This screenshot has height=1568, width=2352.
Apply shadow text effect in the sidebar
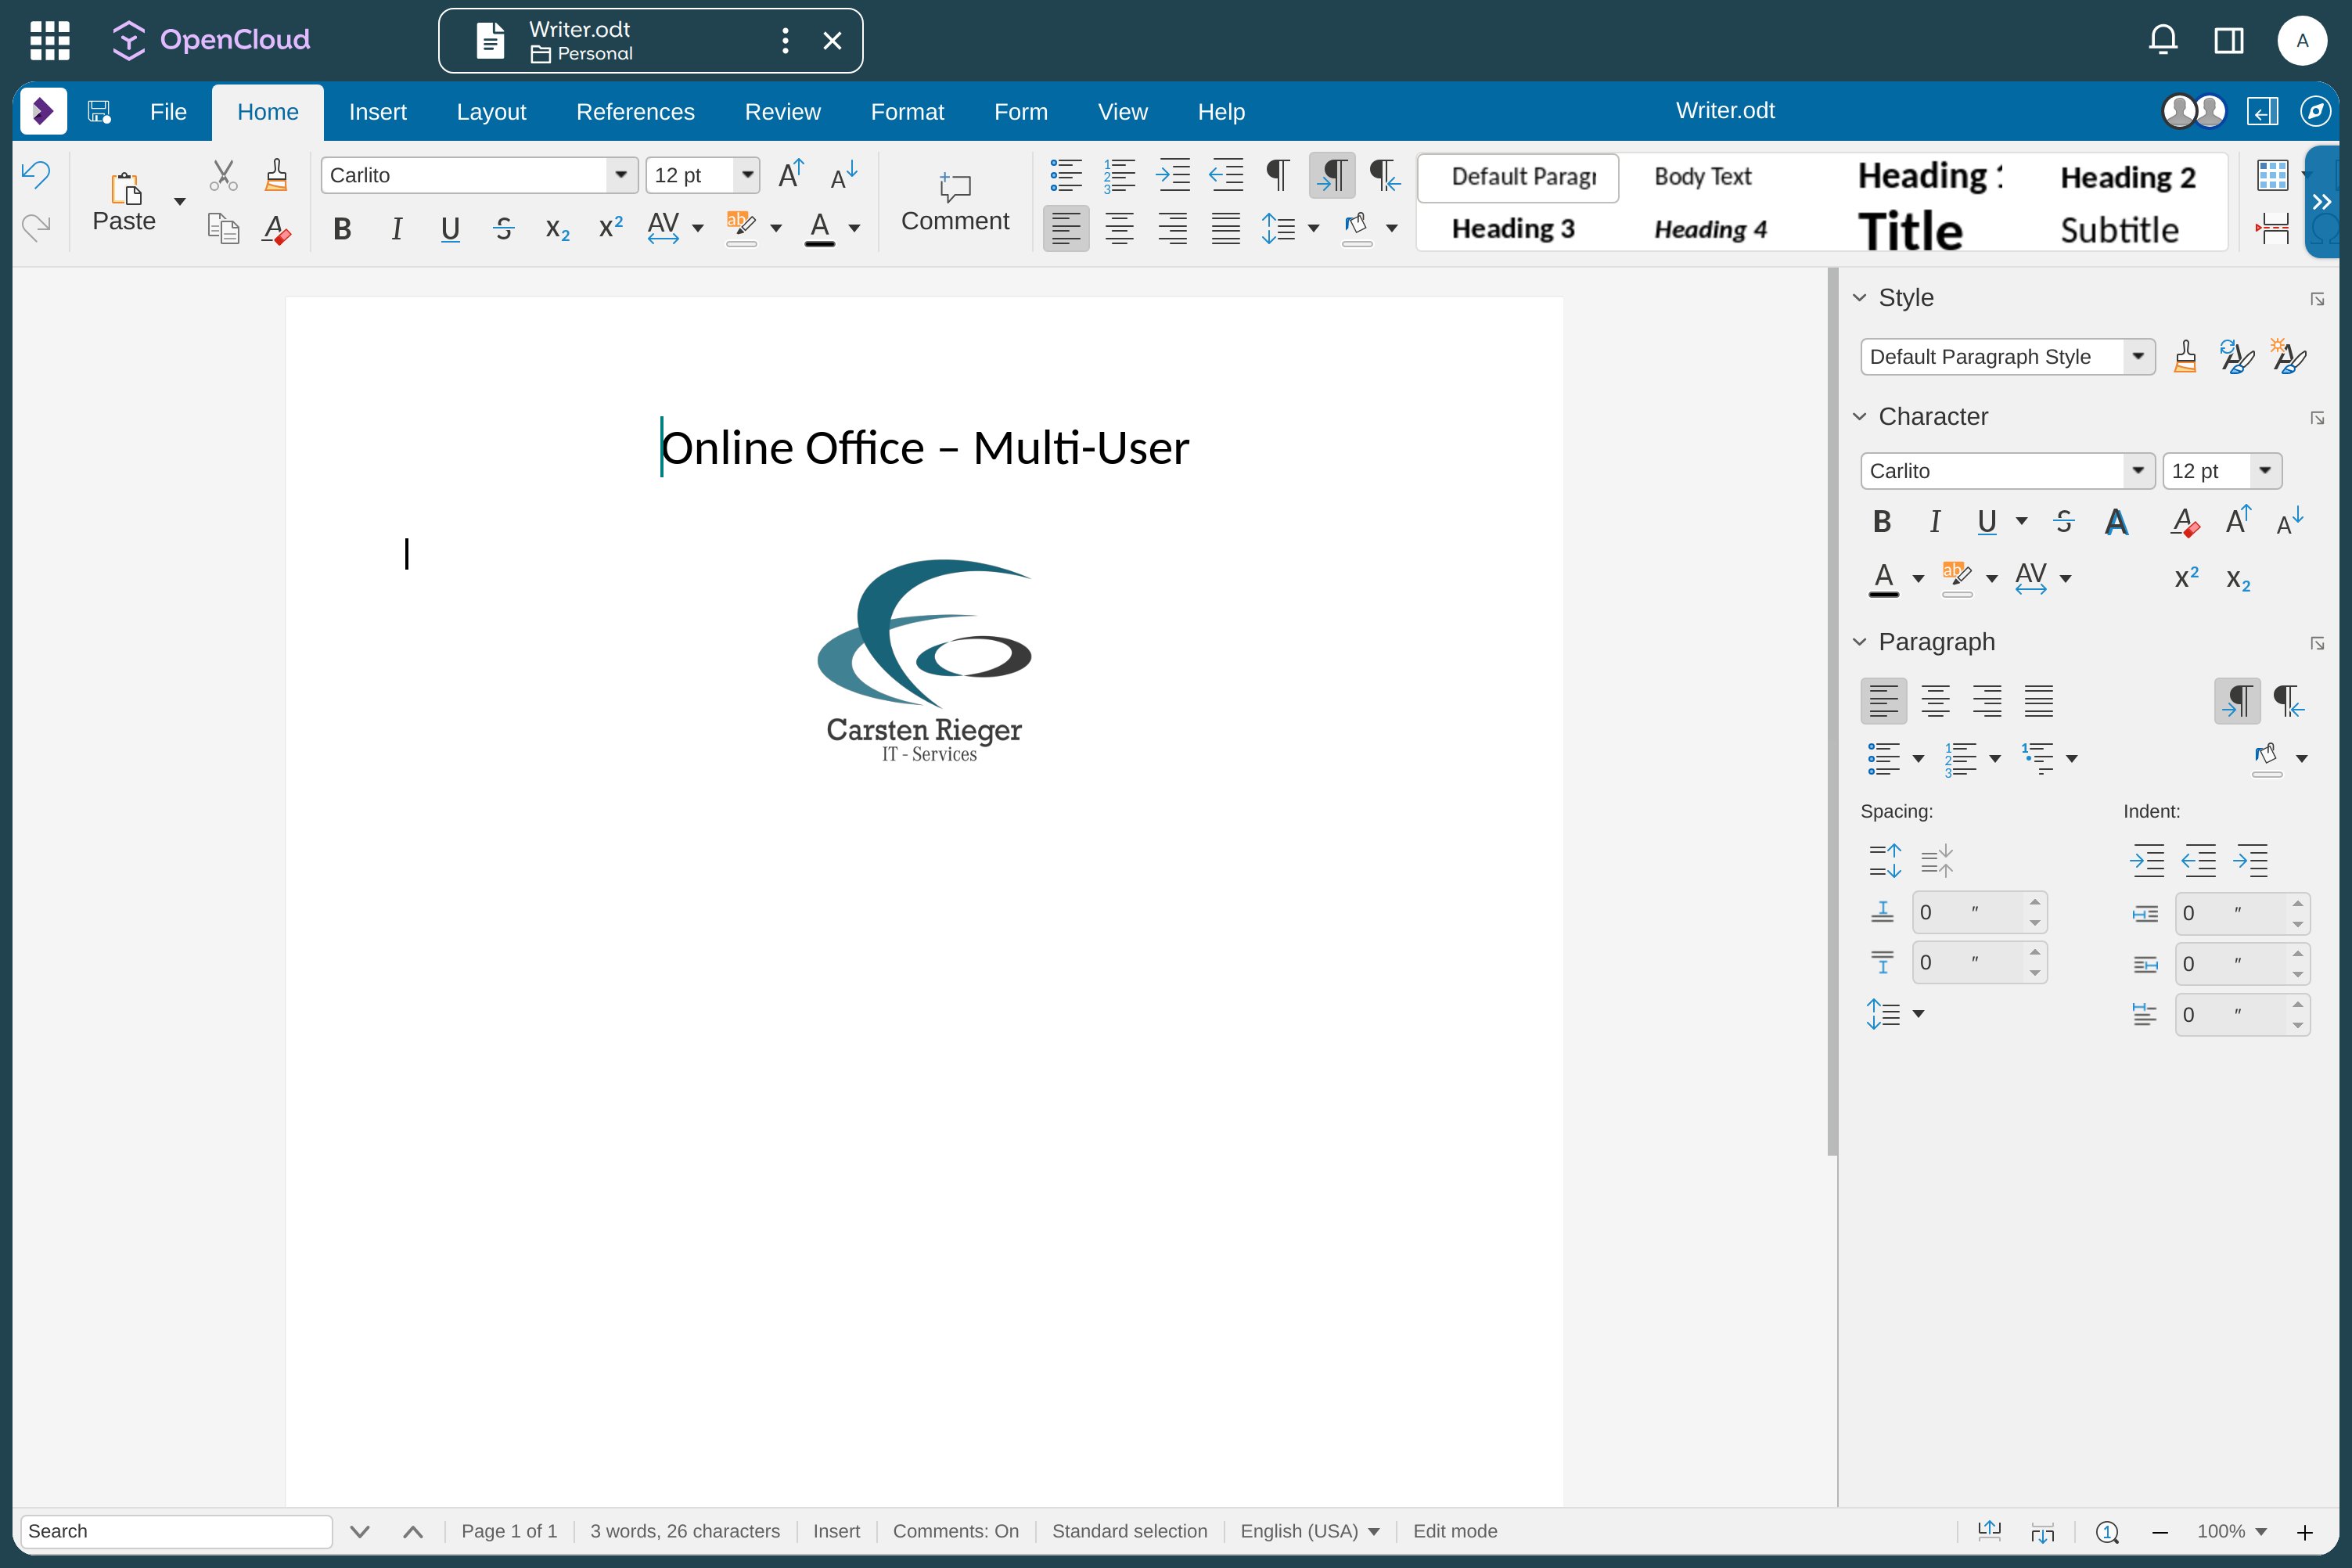click(2116, 522)
